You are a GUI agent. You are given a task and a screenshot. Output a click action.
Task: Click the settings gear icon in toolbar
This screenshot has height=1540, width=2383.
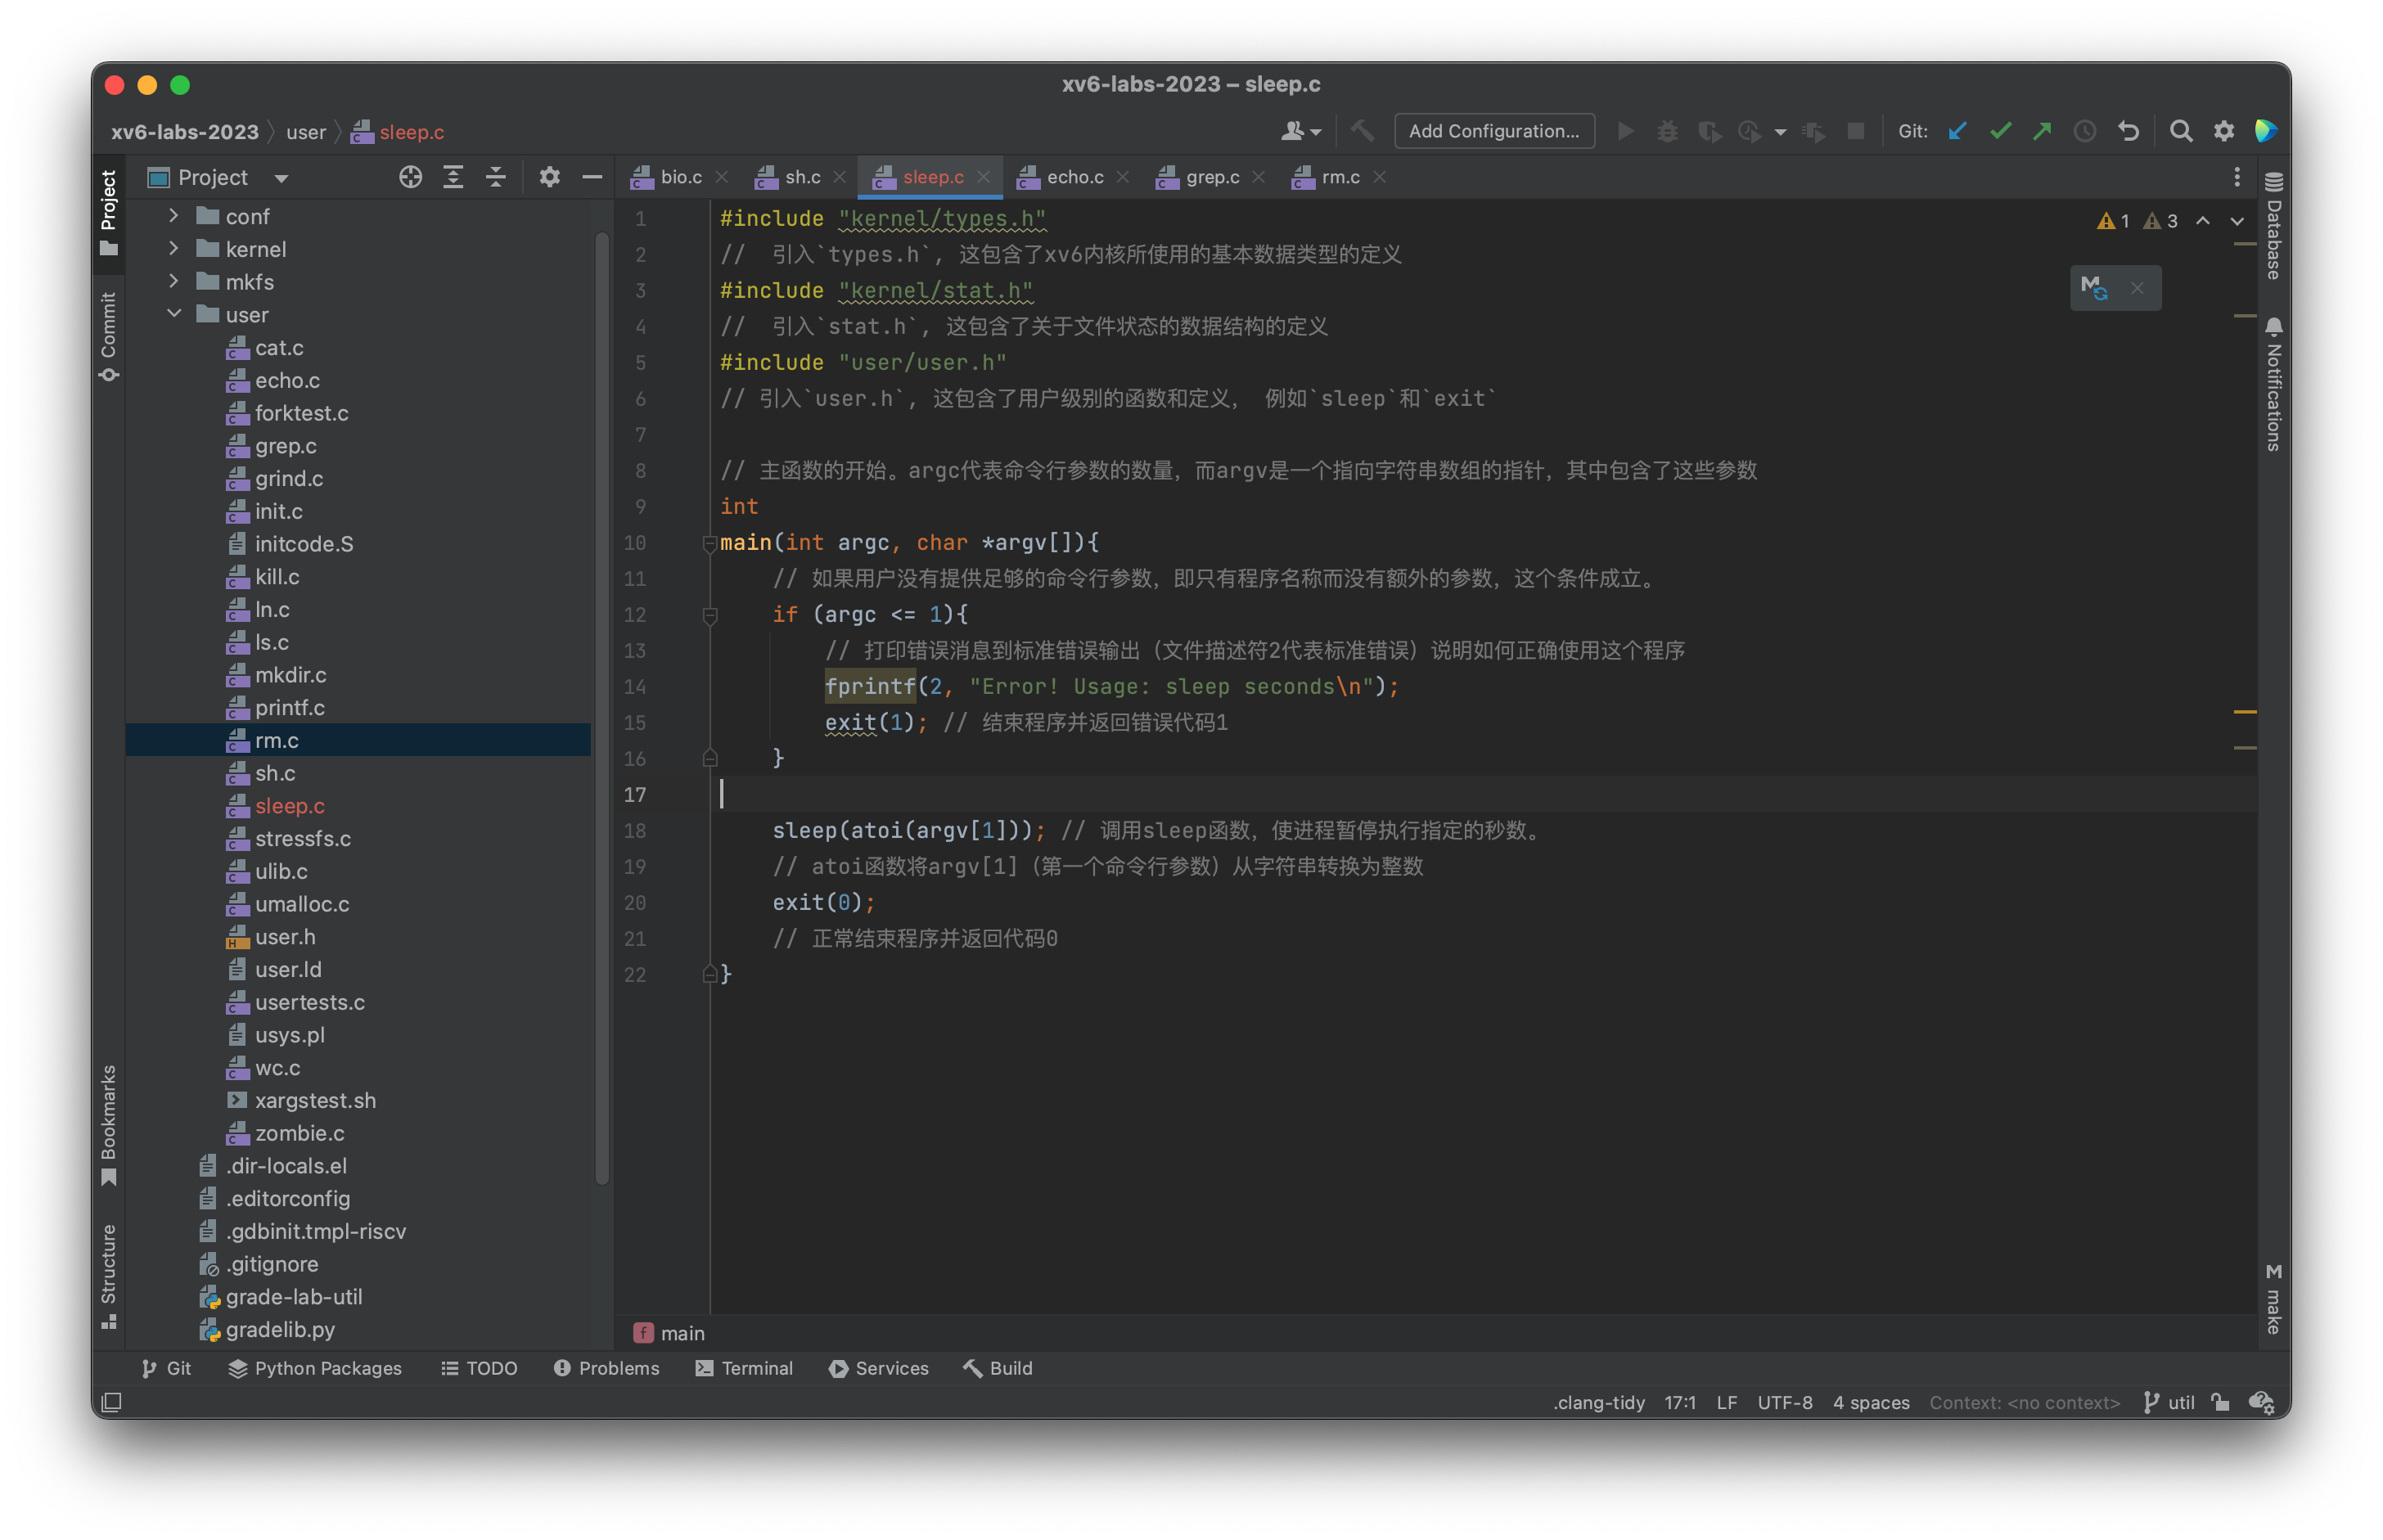coord(2223,132)
